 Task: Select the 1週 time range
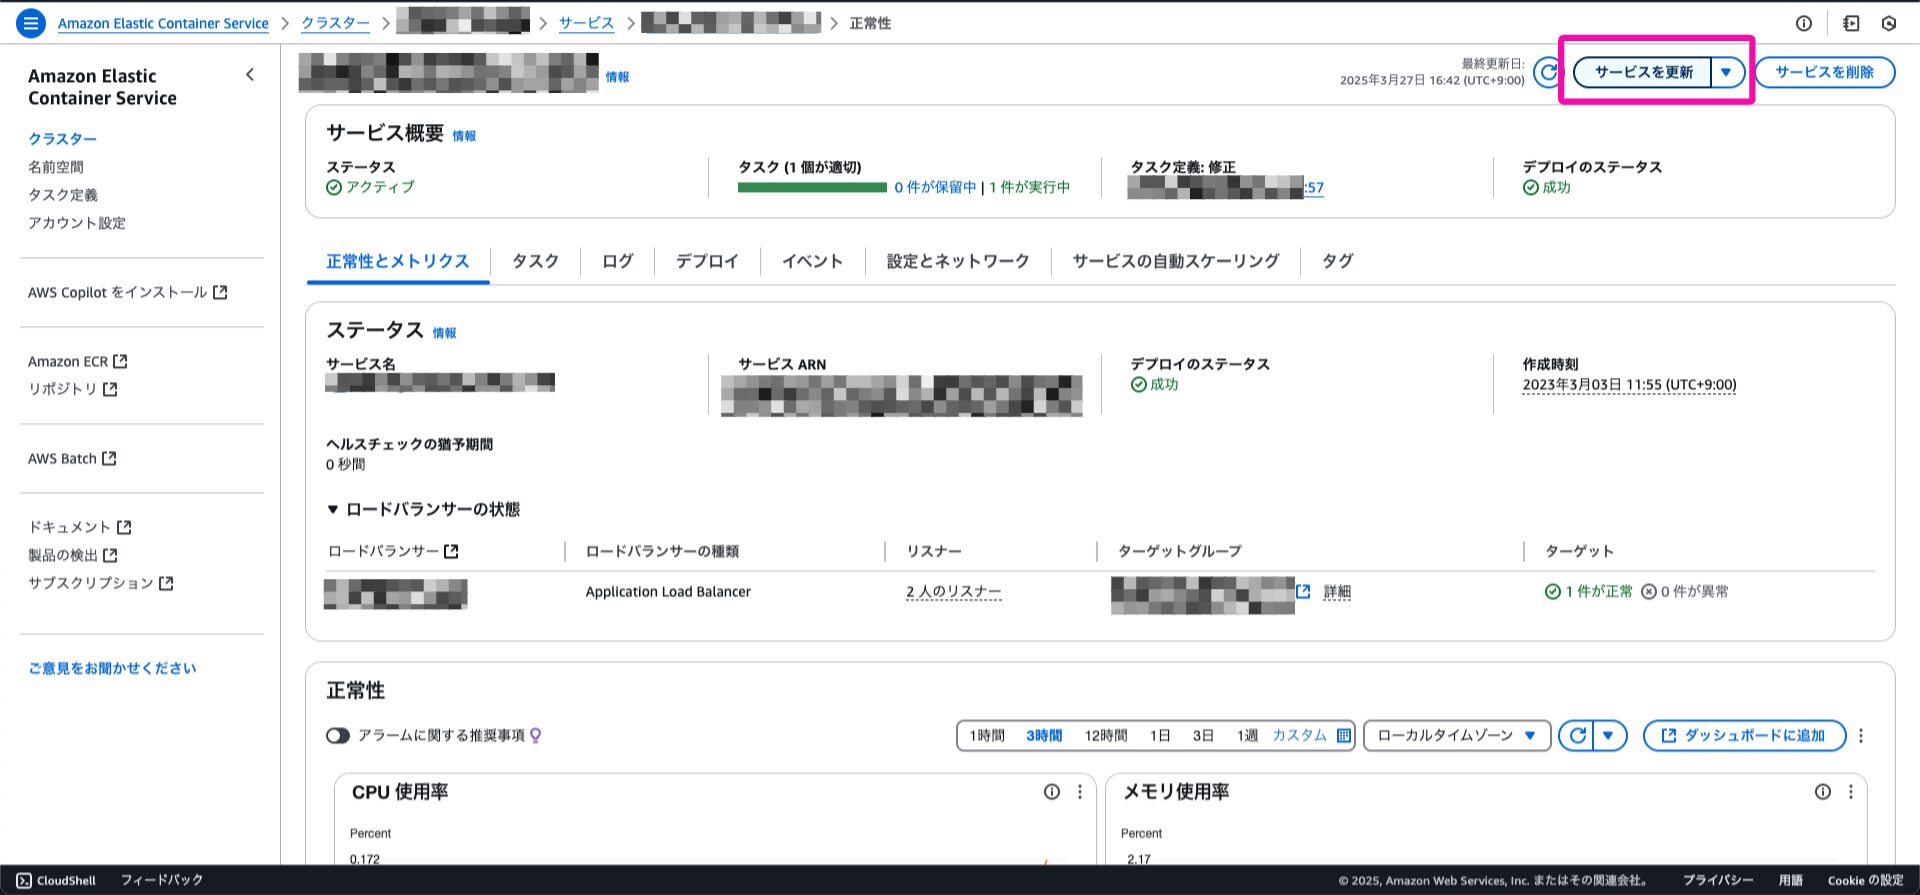point(1247,736)
